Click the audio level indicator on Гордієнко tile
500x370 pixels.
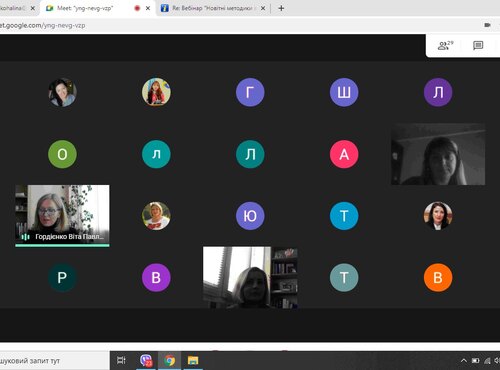[x=26, y=237]
